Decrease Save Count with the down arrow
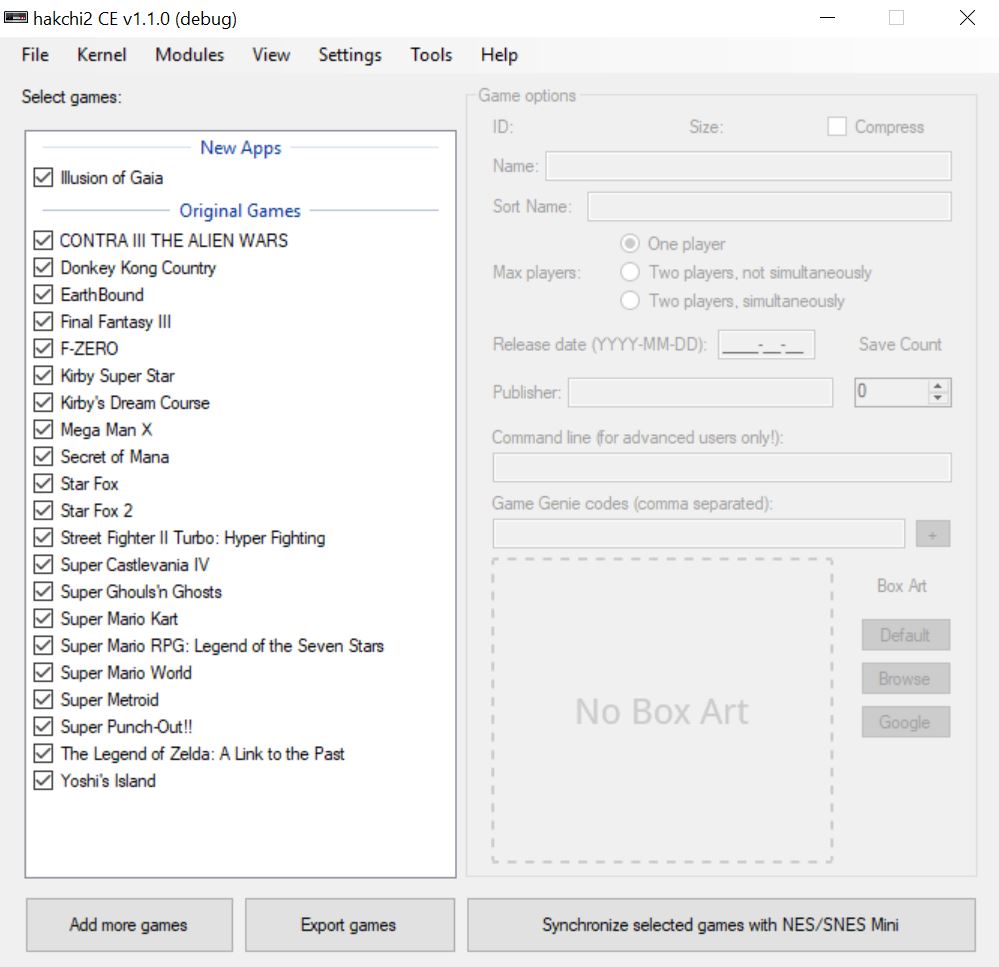 click(x=937, y=398)
